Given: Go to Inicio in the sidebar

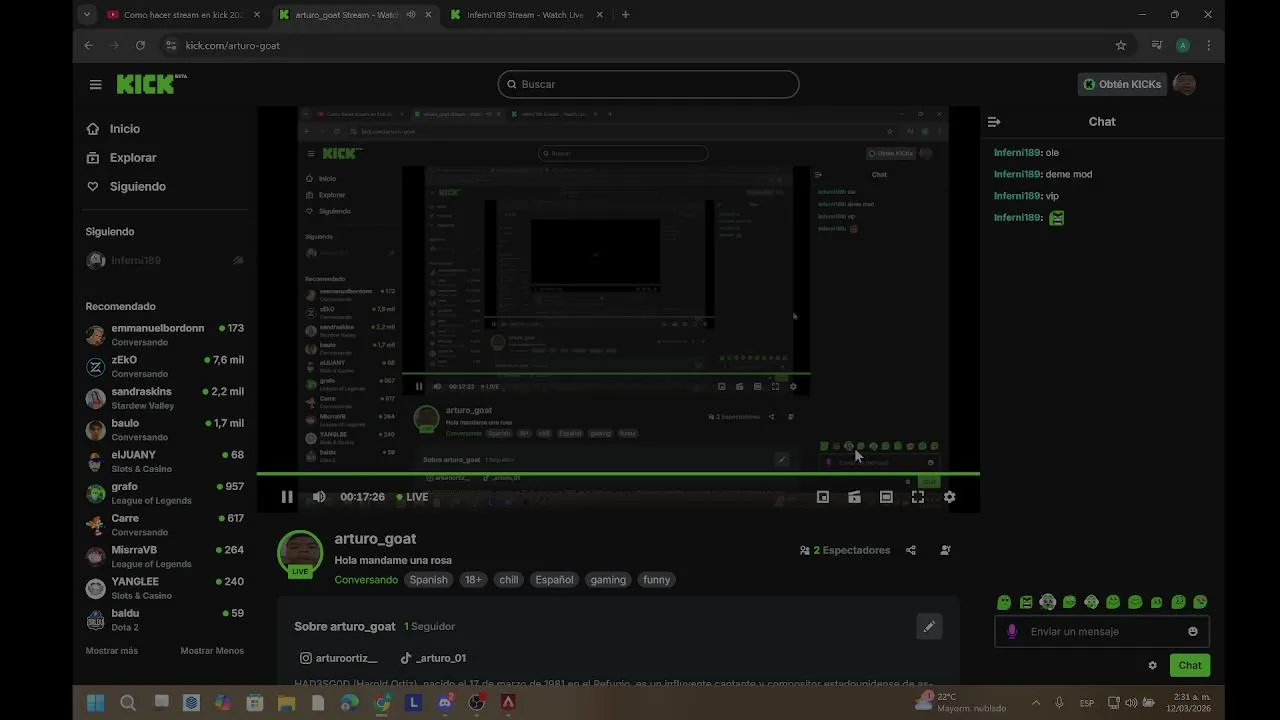Looking at the screenshot, I should (x=125, y=129).
